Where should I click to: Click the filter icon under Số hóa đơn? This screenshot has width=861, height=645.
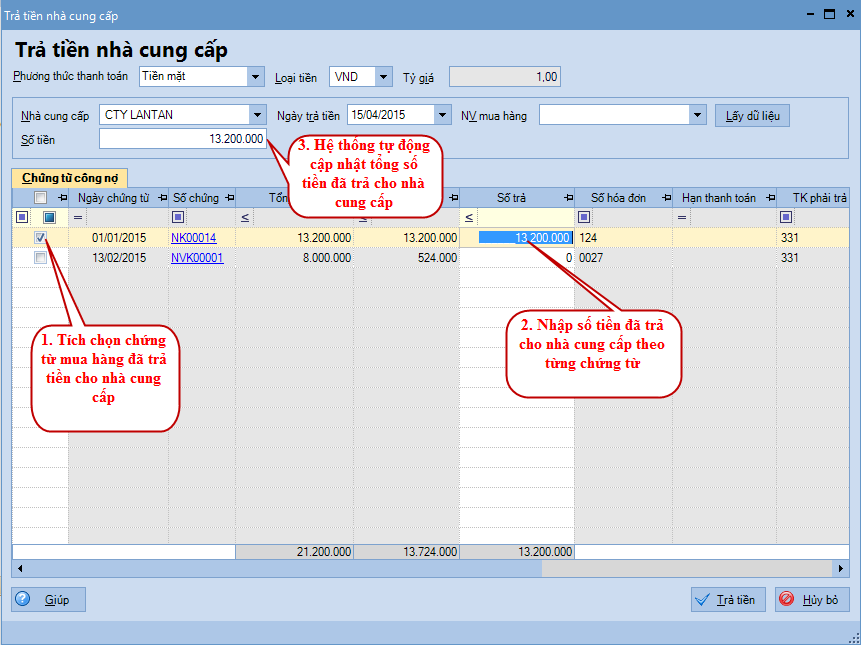[585, 217]
